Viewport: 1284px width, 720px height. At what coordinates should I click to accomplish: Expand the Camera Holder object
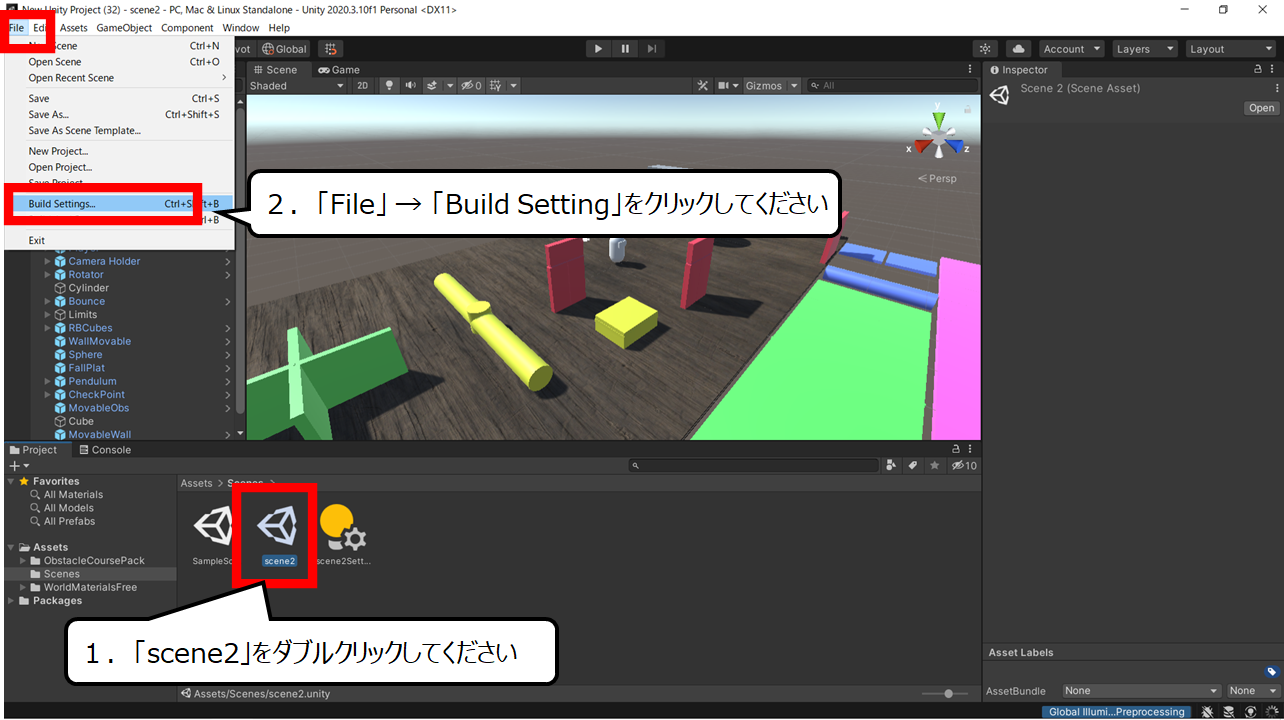click(47, 261)
